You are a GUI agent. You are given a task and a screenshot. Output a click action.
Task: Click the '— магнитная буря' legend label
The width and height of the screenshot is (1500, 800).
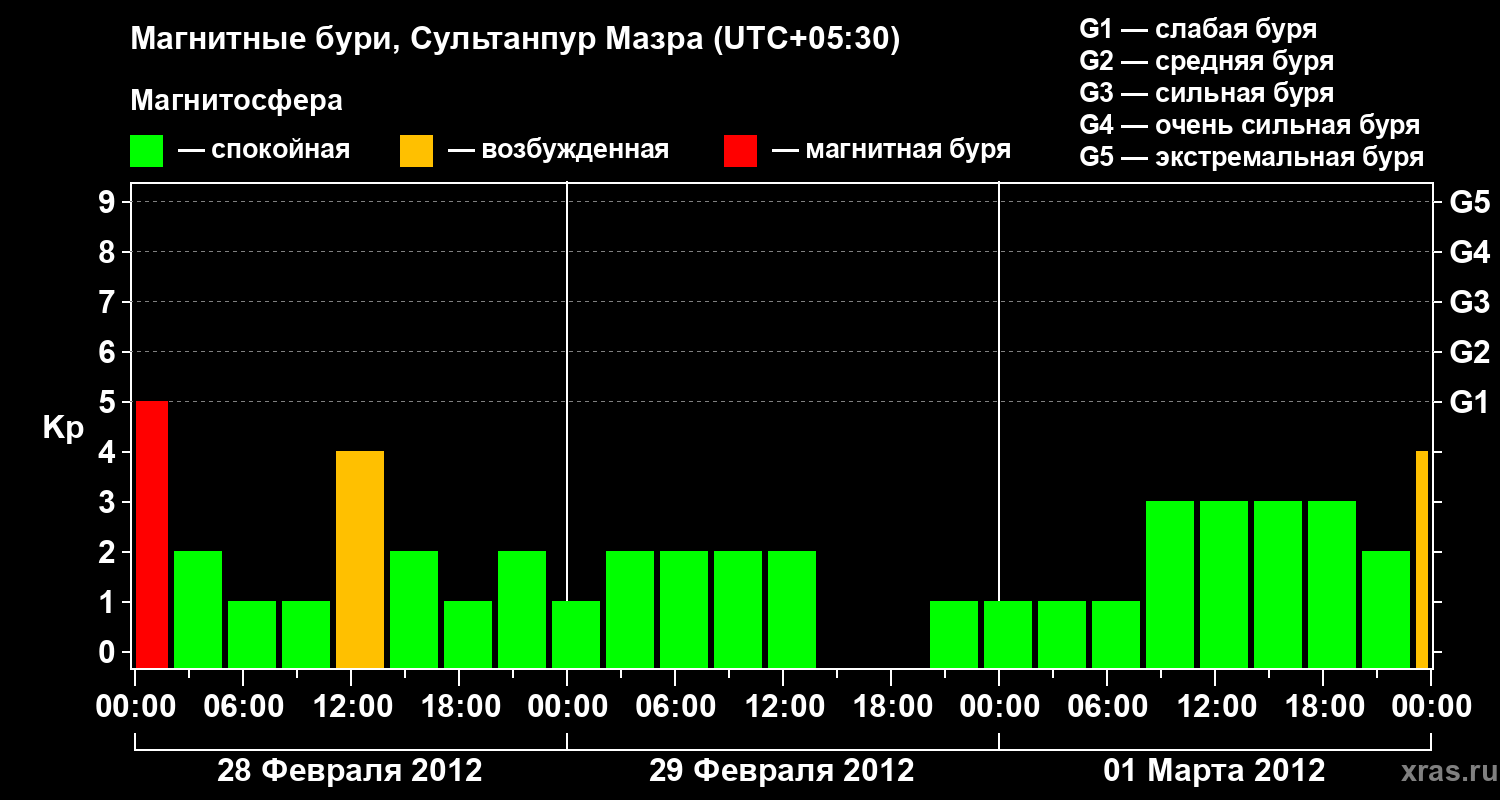pyautogui.click(x=892, y=150)
